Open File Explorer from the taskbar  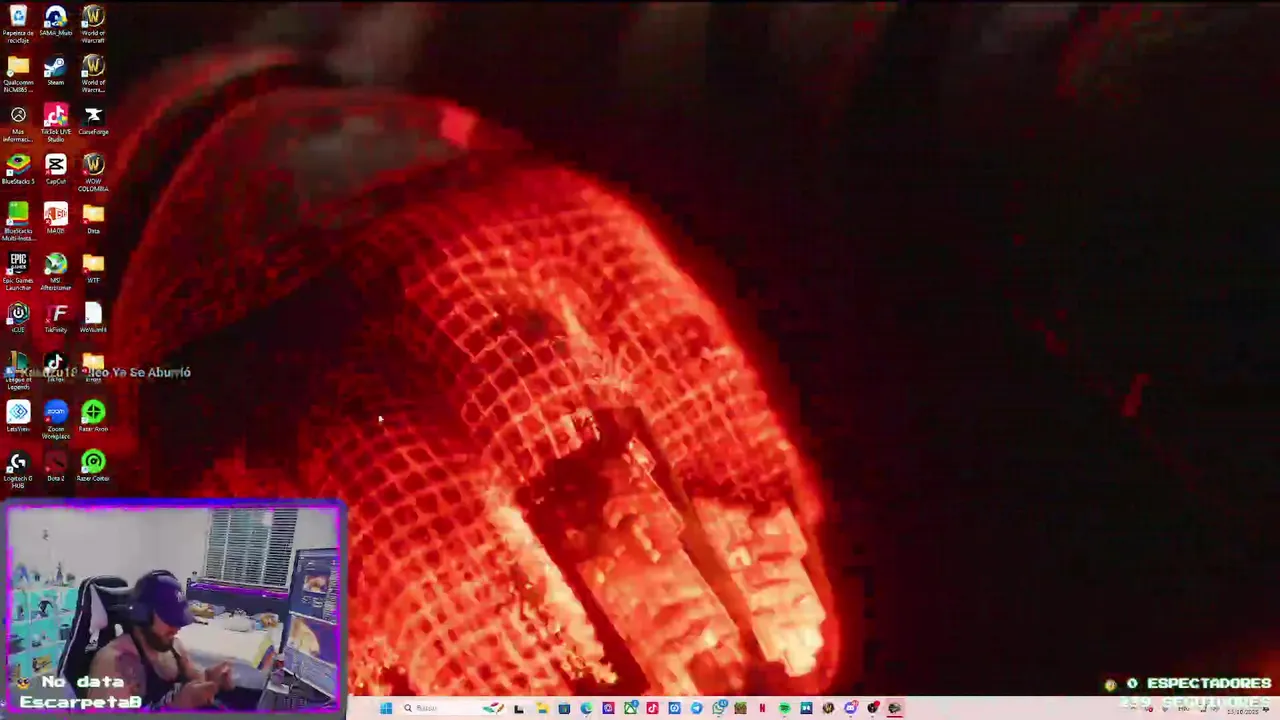pos(542,708)
